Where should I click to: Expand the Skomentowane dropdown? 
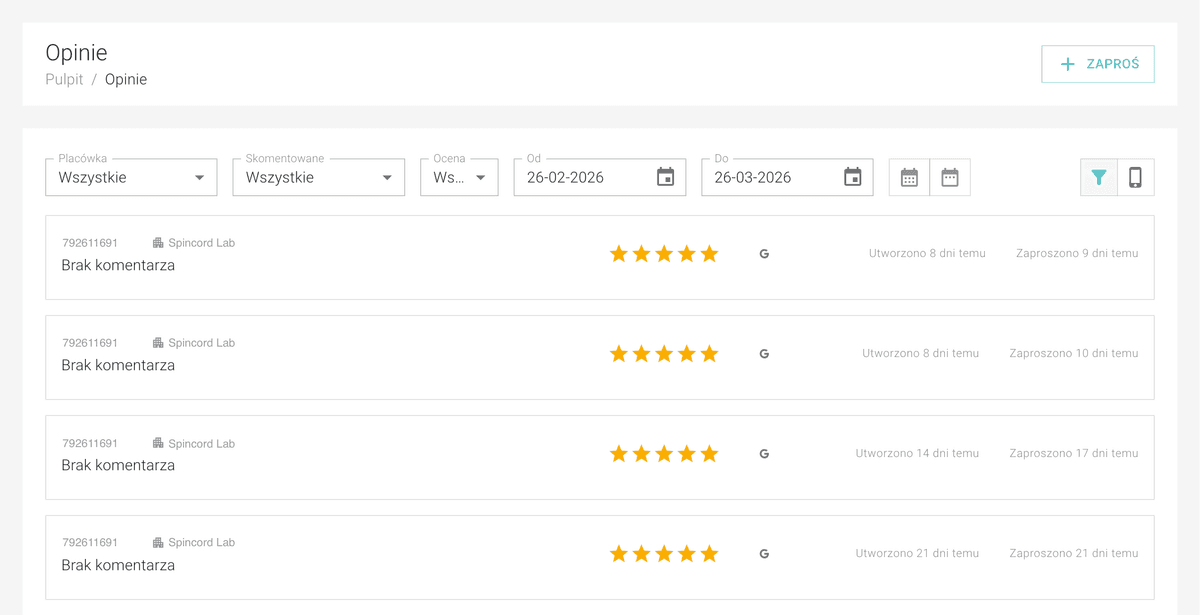(x=318, y=178)
